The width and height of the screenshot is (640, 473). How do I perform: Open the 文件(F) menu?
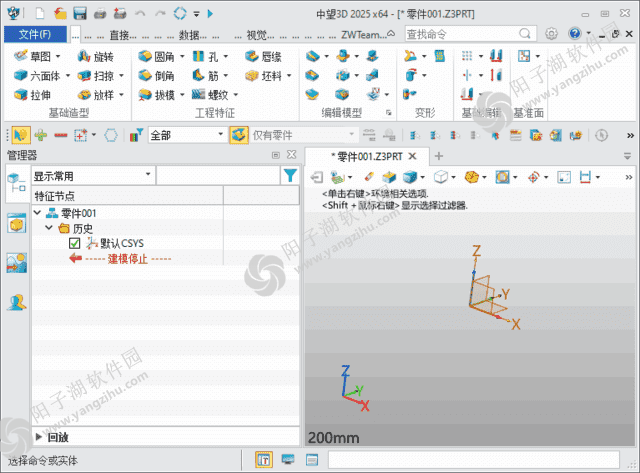click(35, 34)
